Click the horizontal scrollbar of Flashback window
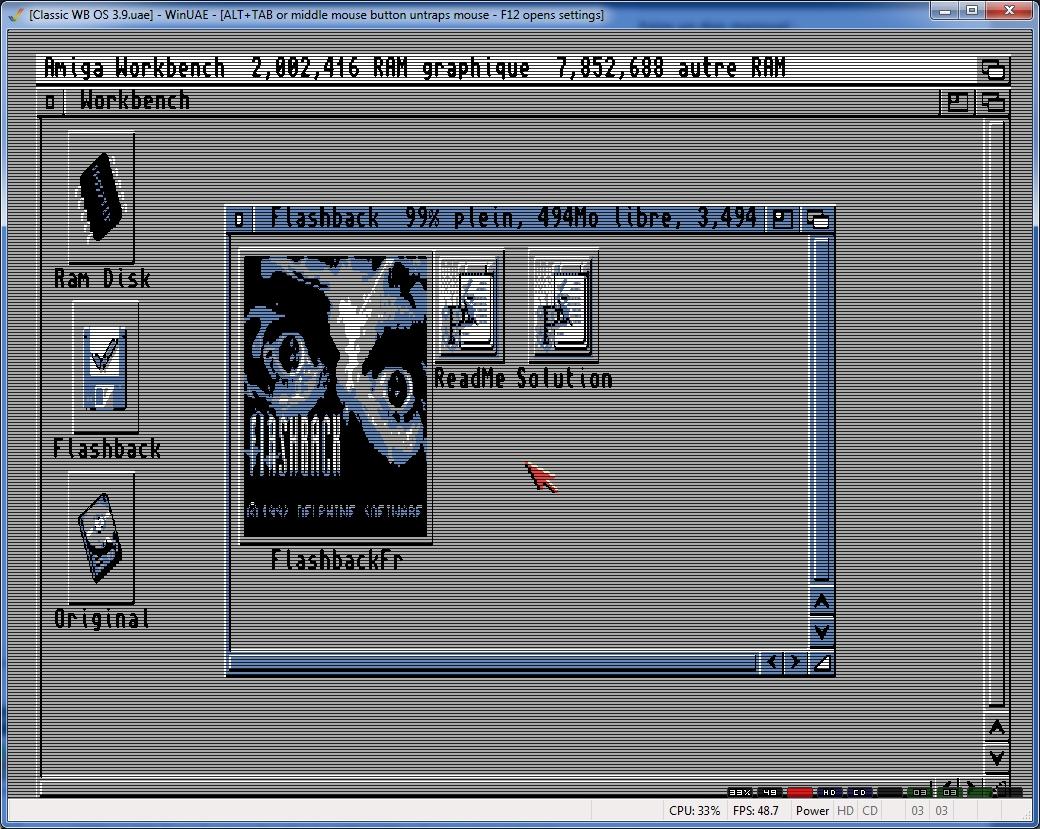1040x829 pixels. [491, 662]
